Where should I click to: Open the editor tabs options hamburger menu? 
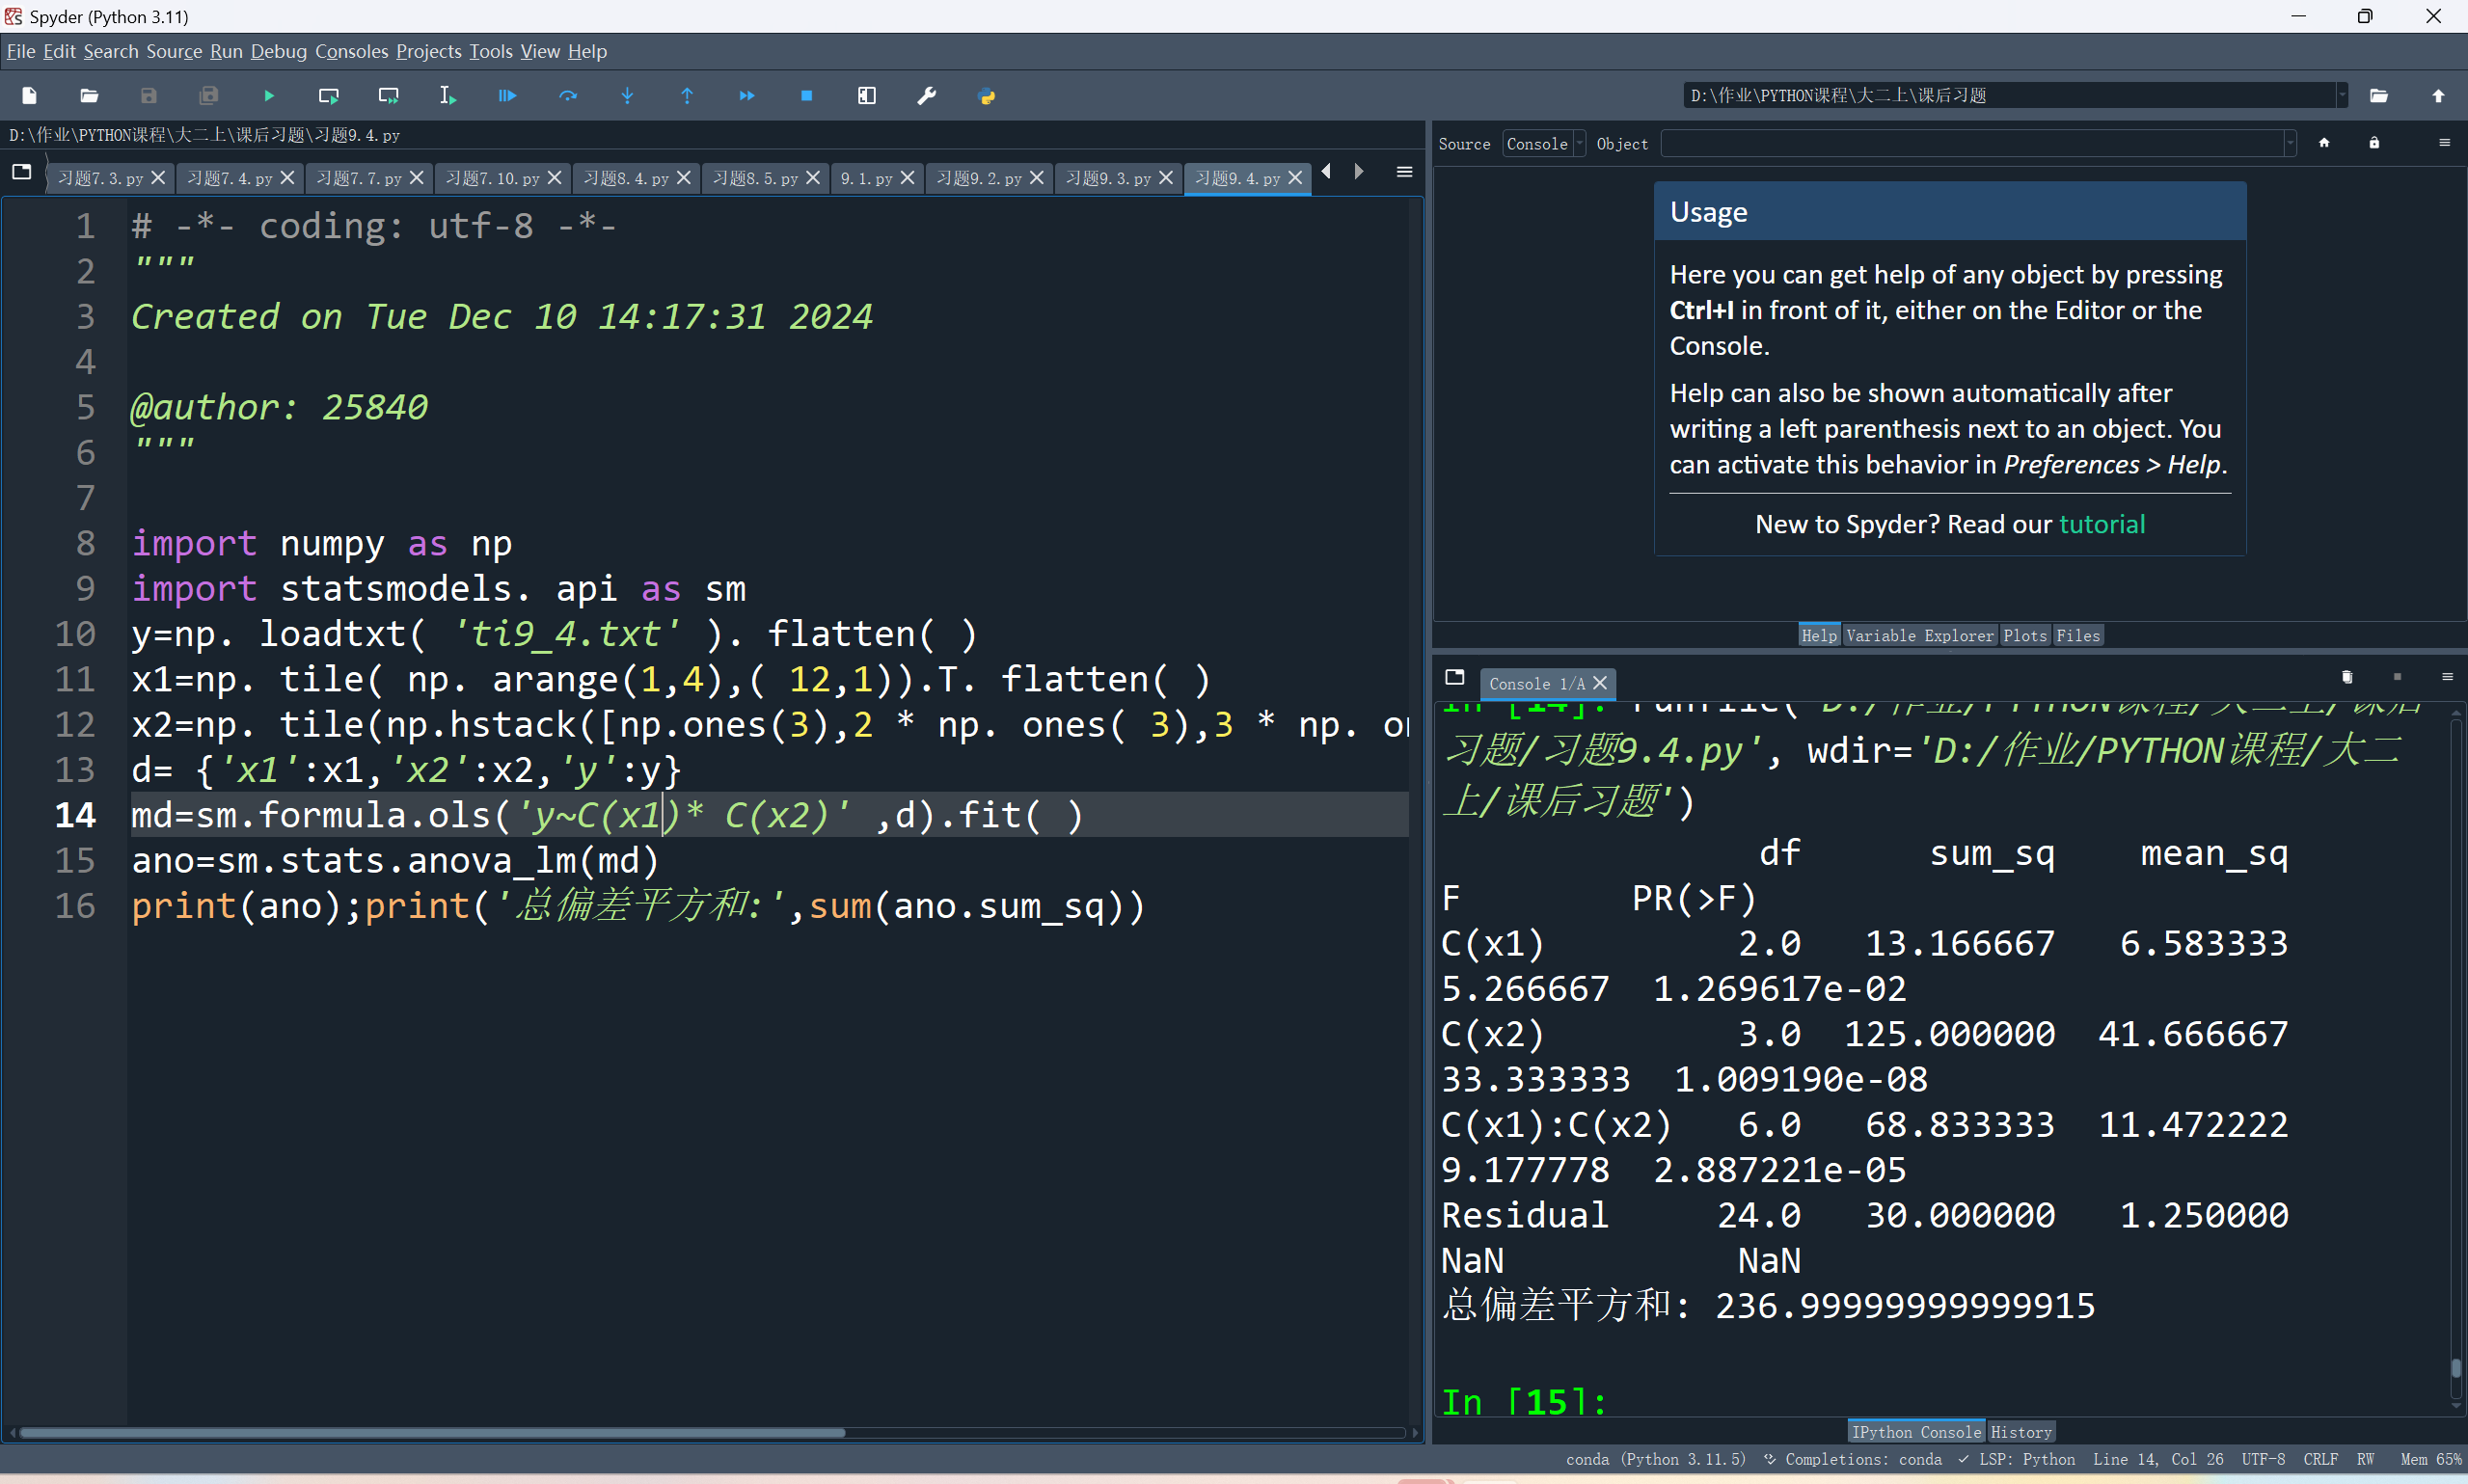click(x=1404, y=173)
